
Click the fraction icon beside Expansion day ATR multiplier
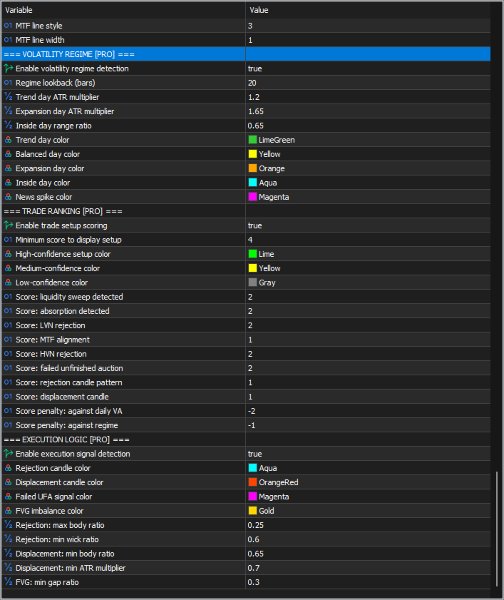[8, 111]
